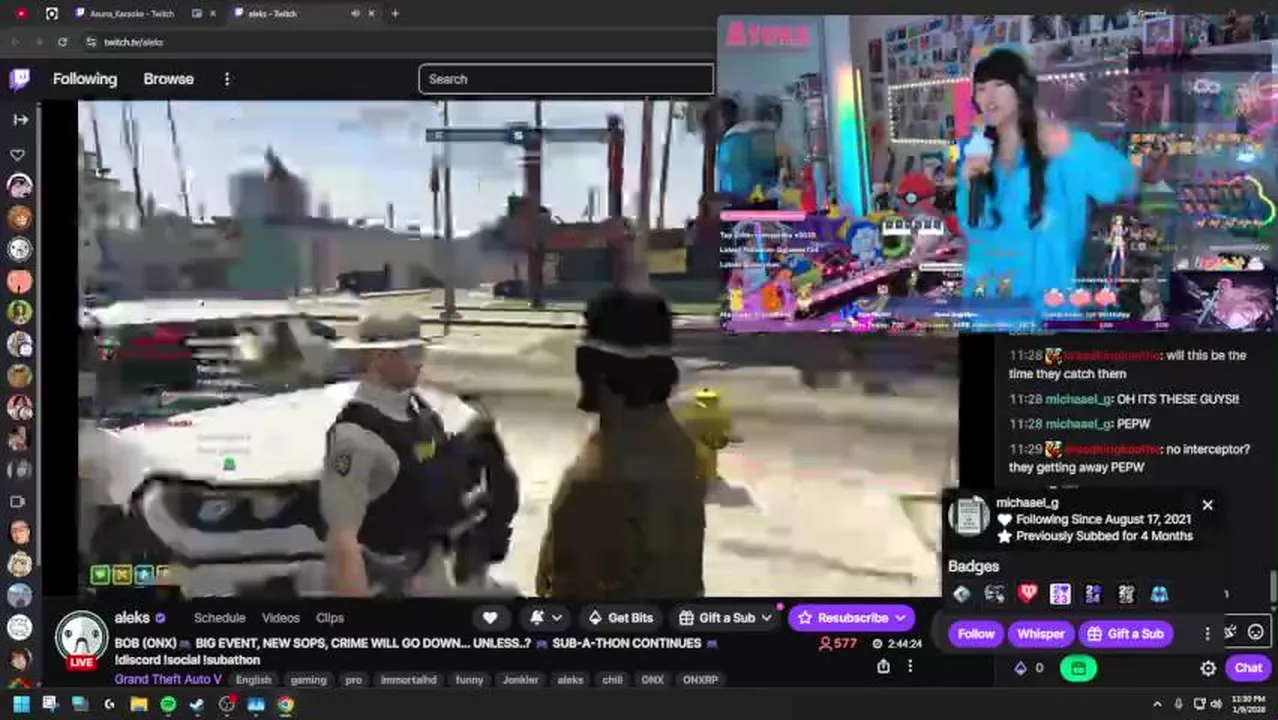Select the ONXRP tag
This screenshot has width=1278, height=720.
click(x=700, y=680)
